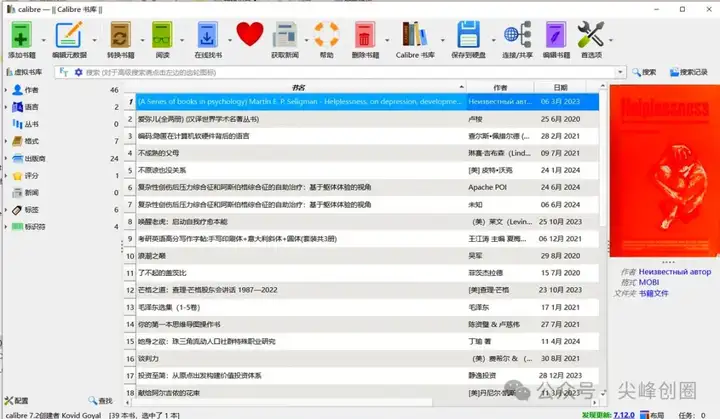Click the Virtual library (虚拟书库) button

(x=24, y=72)
